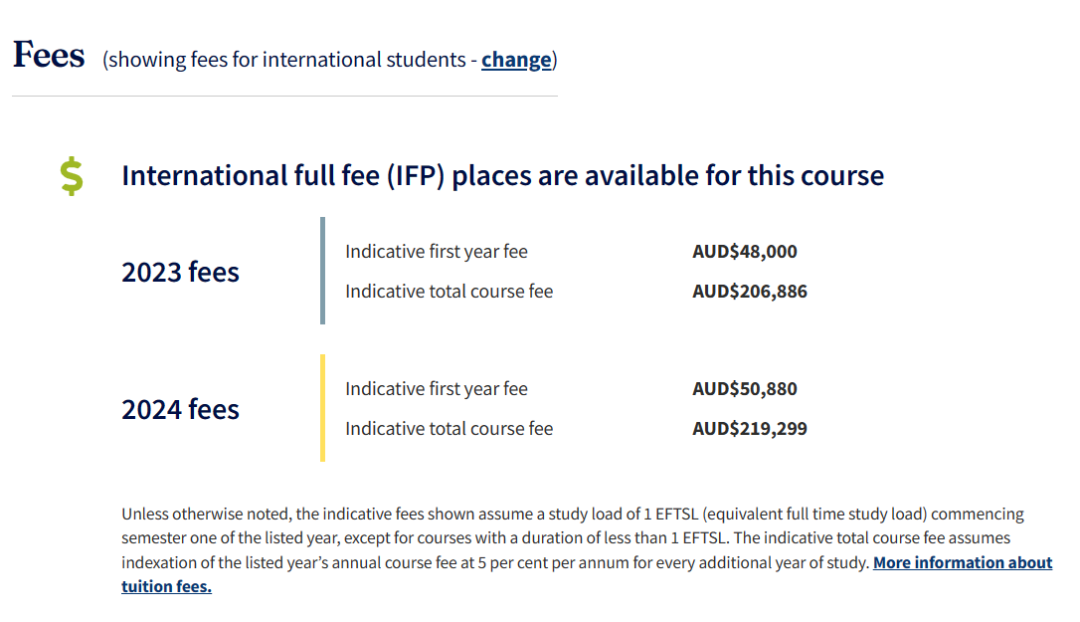Select the 'International full fee (IFP)' heading
The height and width of the screenshot is (622, 1080).
(503, 176)
